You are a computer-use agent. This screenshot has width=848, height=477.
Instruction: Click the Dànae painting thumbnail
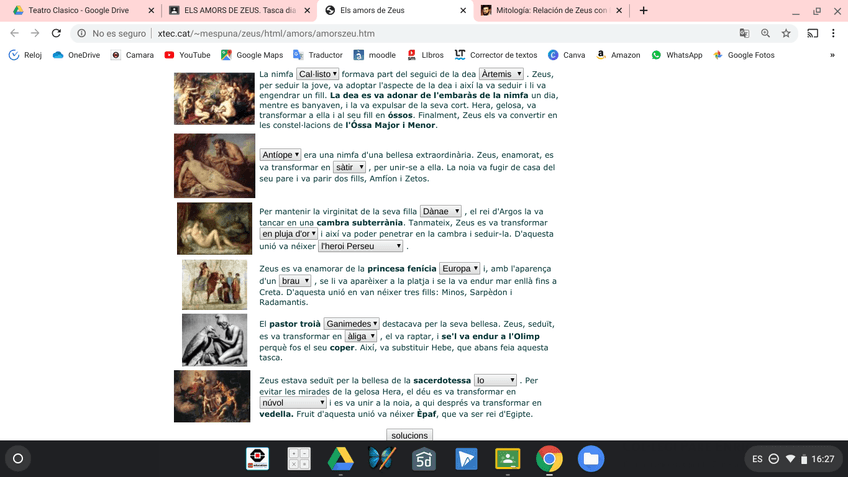coord(214,228)
